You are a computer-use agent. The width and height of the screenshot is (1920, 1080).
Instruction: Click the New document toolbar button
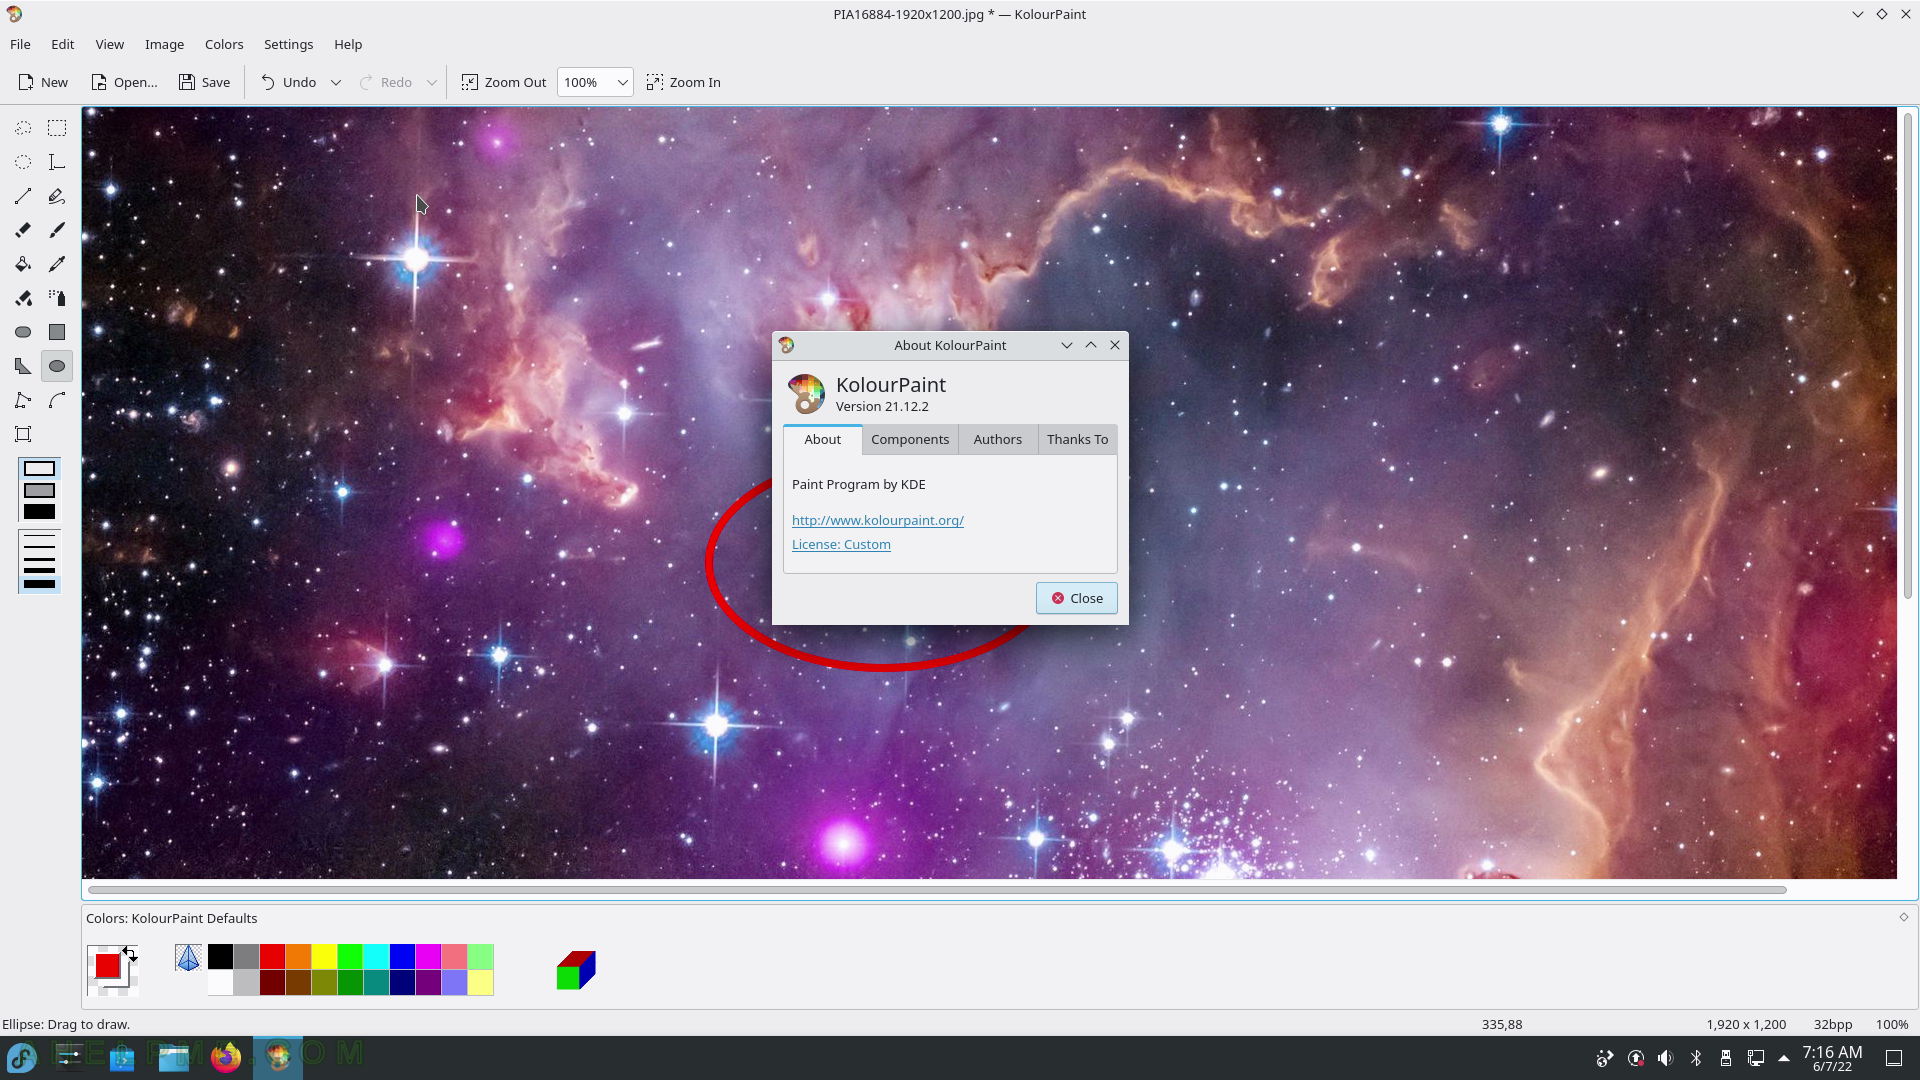click(43, 82)
